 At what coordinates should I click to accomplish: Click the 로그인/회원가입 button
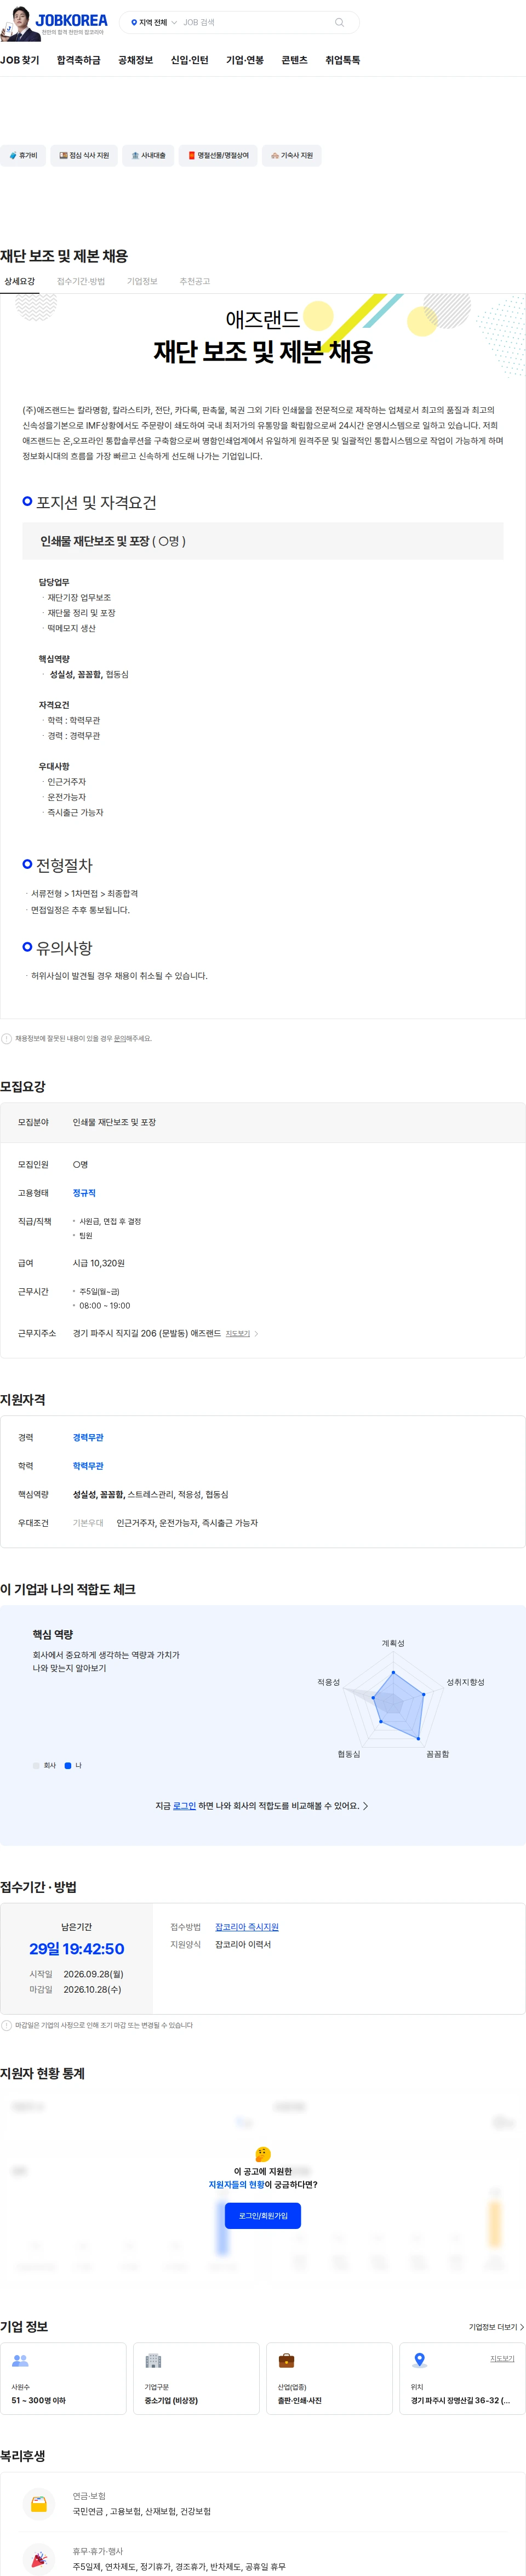tap(263, 2216)
